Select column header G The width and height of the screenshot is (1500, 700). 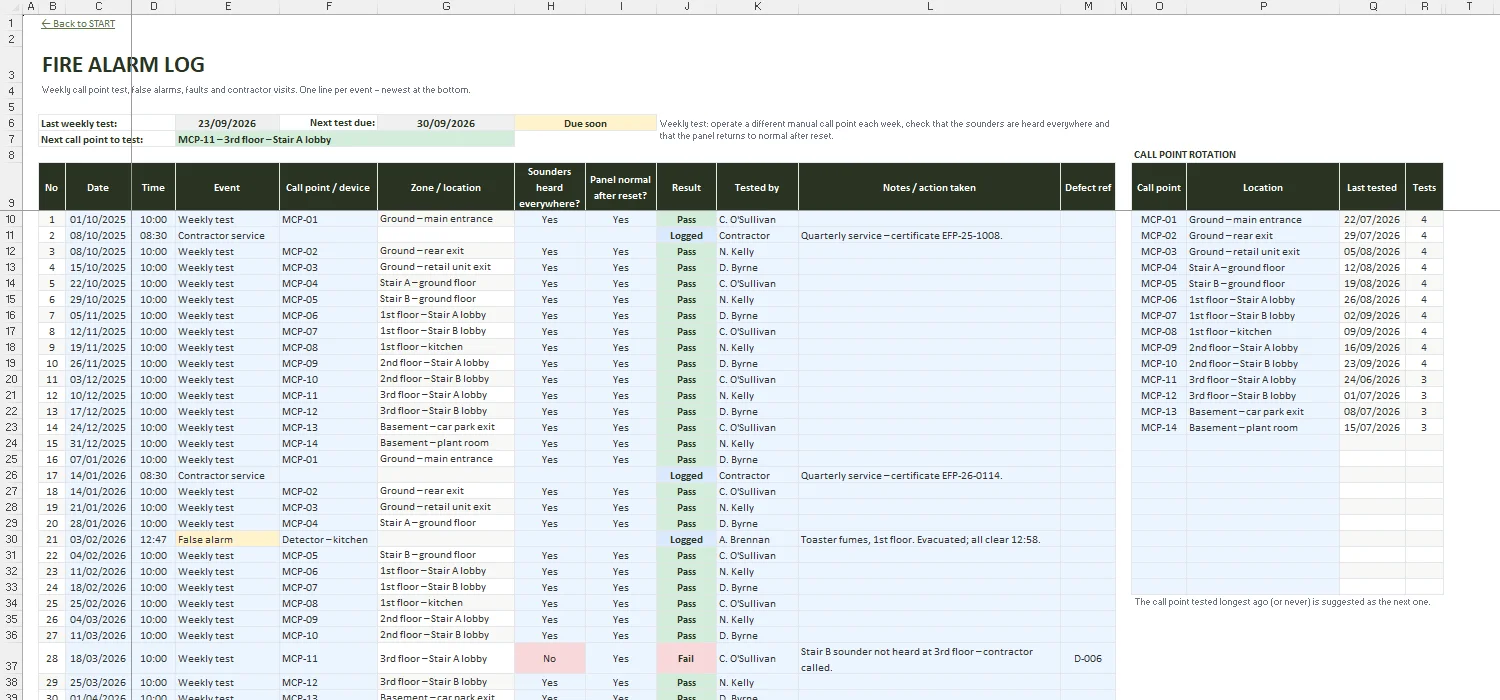pos(446,6)
